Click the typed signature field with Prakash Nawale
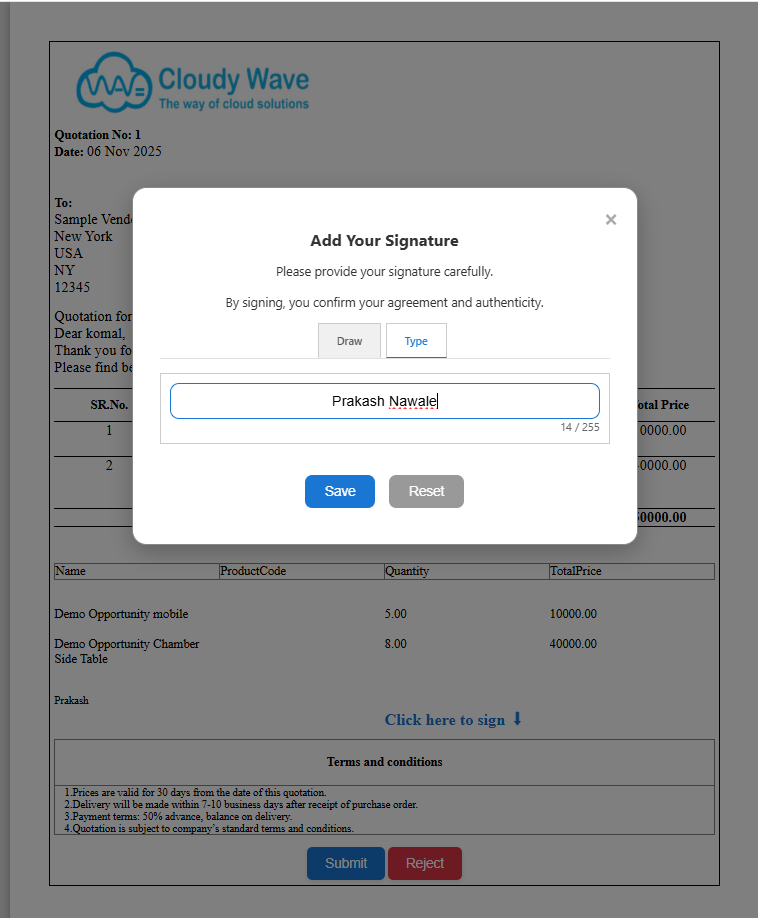 [x=385, y=401]
